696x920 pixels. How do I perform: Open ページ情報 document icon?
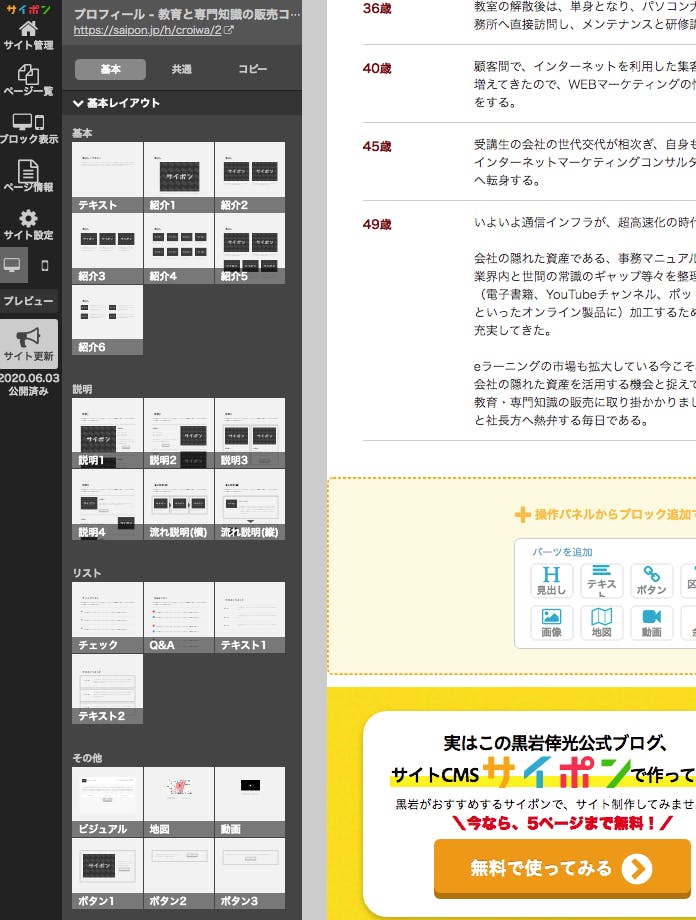click(29, 176)
